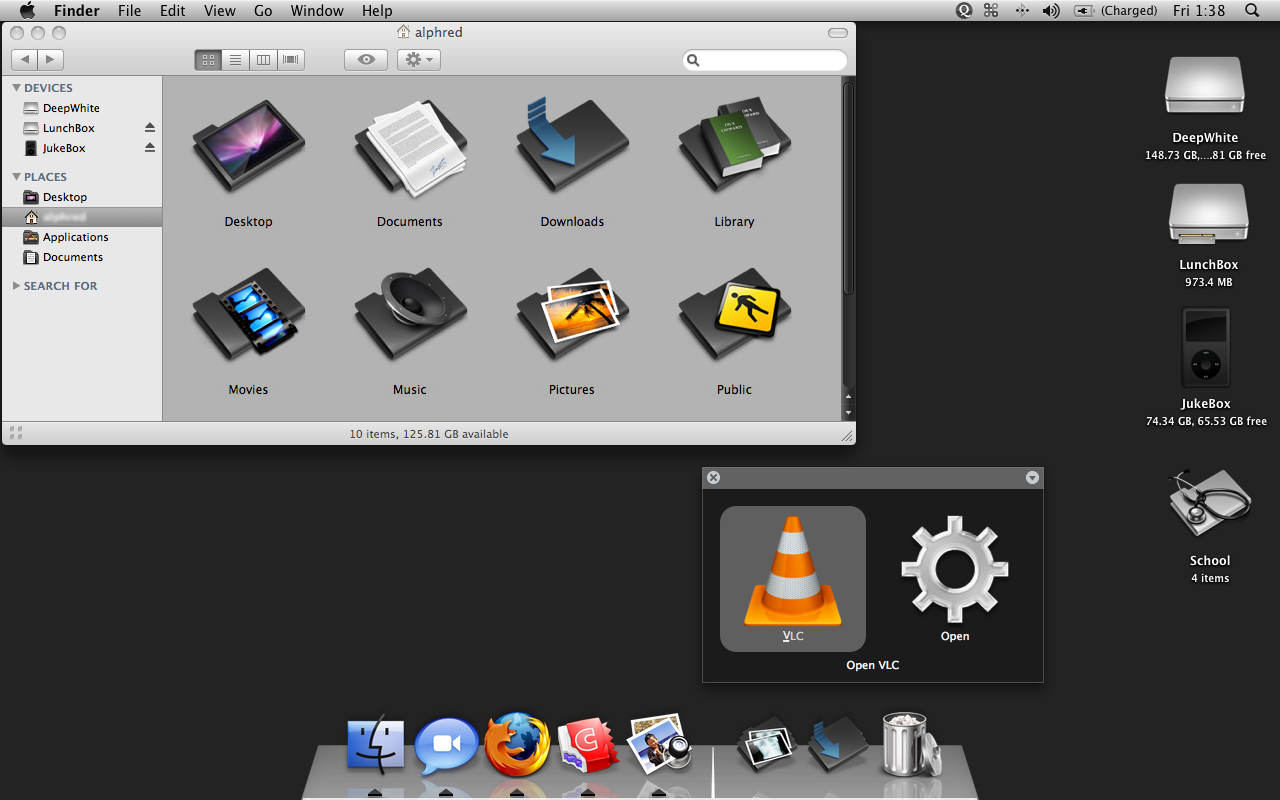This screenshot has height=800, width=1280.
Task: Open the Window menu
Action: 316,11
